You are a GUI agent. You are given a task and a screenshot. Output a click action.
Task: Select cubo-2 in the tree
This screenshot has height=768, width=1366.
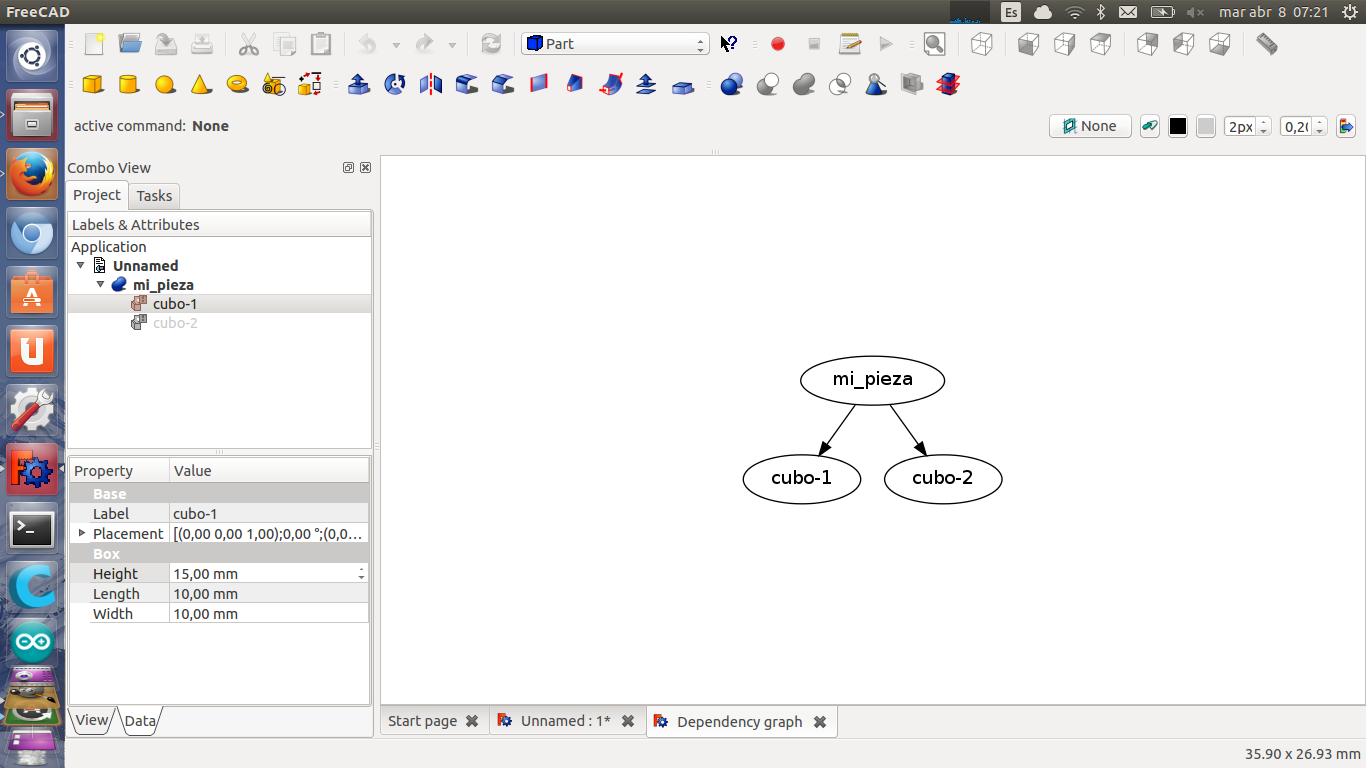coord(175,323)
